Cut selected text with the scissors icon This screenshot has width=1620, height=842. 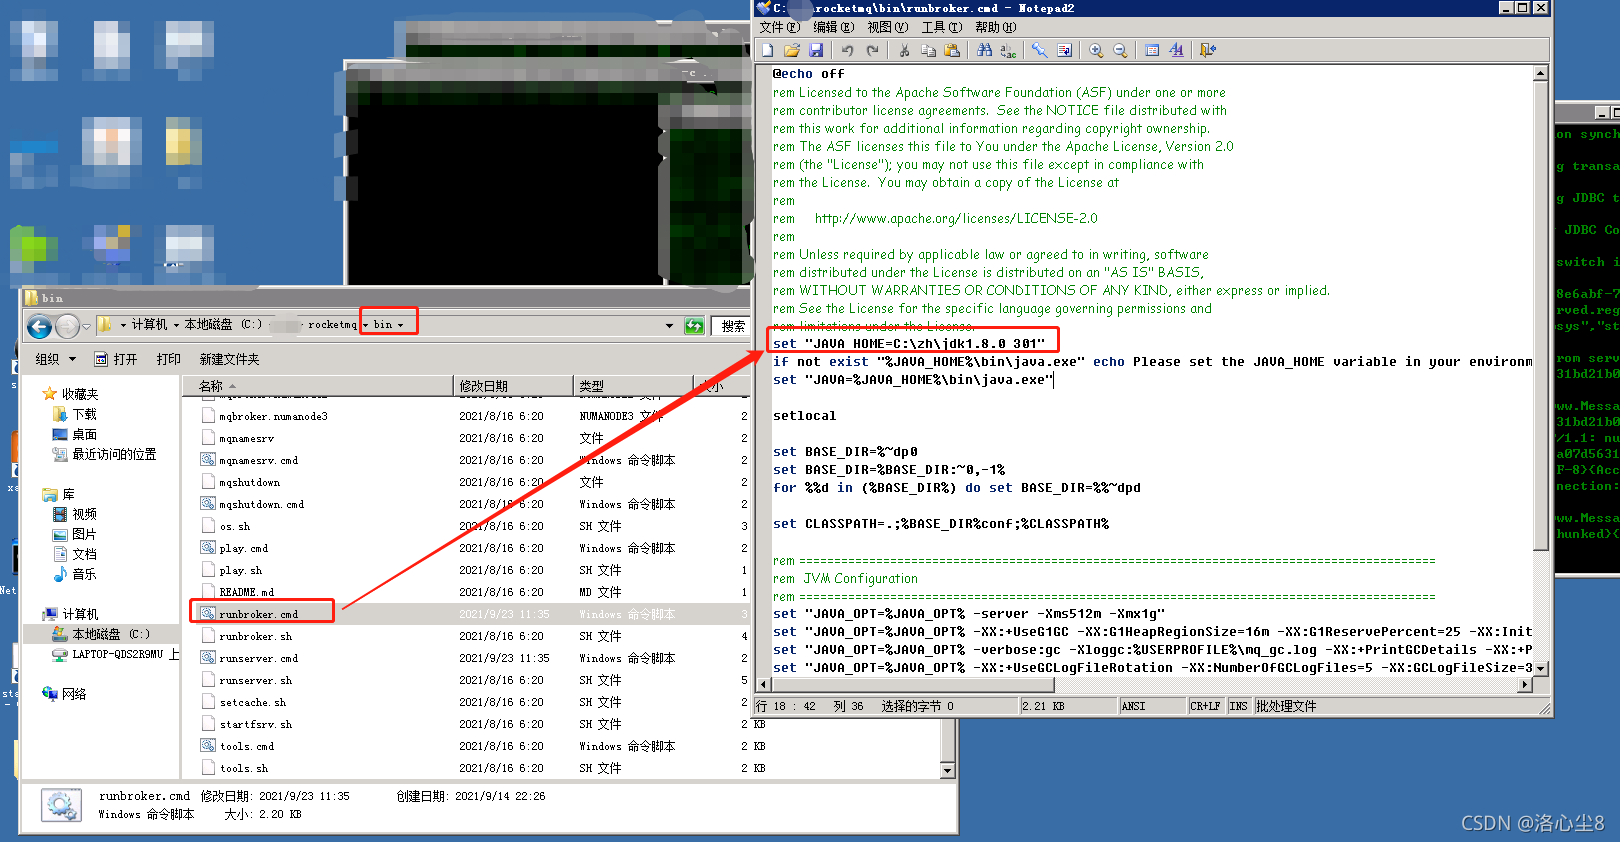point(904,50)
